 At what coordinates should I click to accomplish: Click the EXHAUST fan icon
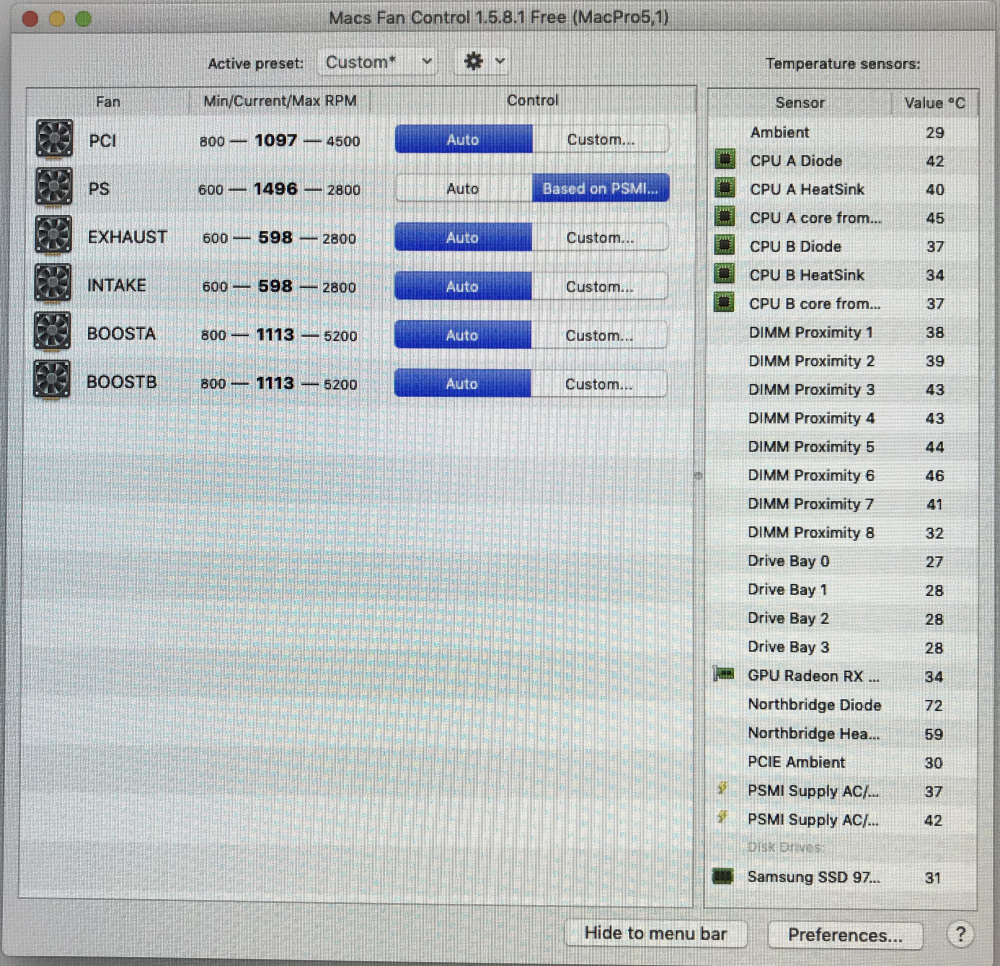coord(53,235)
